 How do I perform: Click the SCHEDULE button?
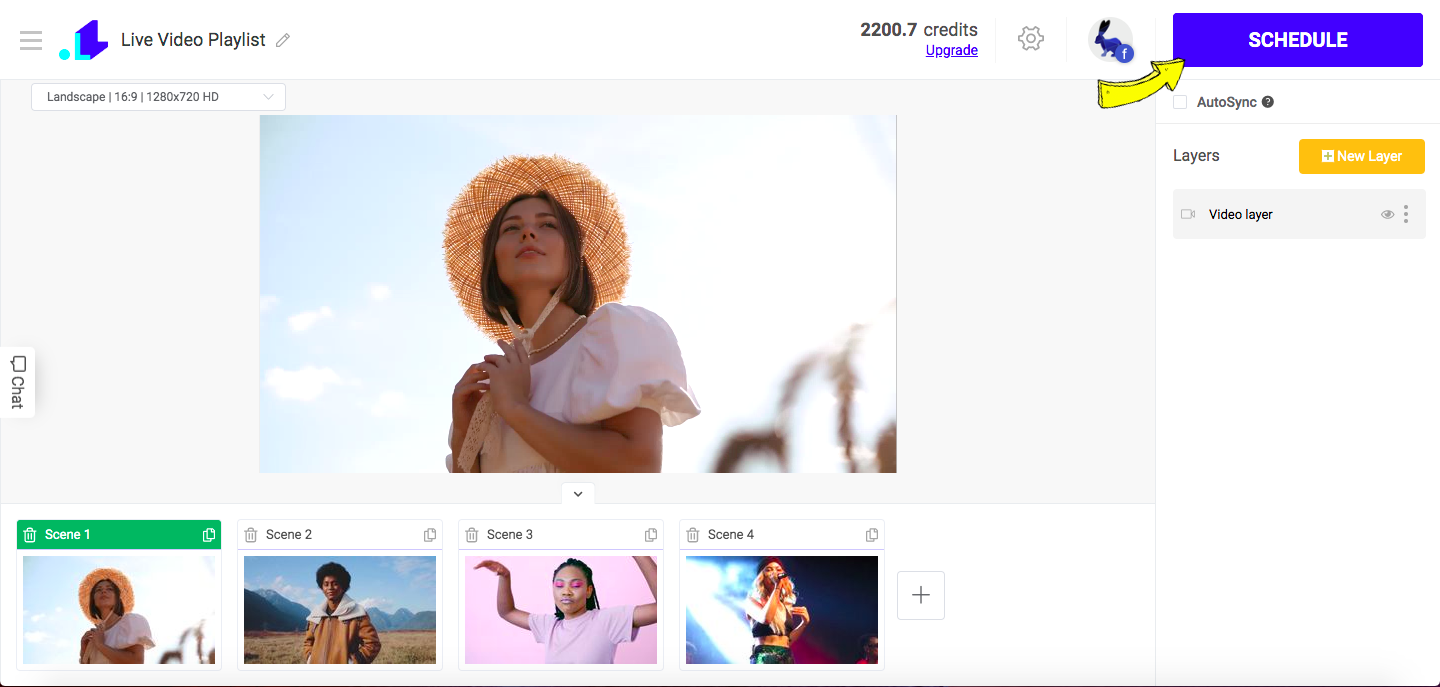(1297, 39)
